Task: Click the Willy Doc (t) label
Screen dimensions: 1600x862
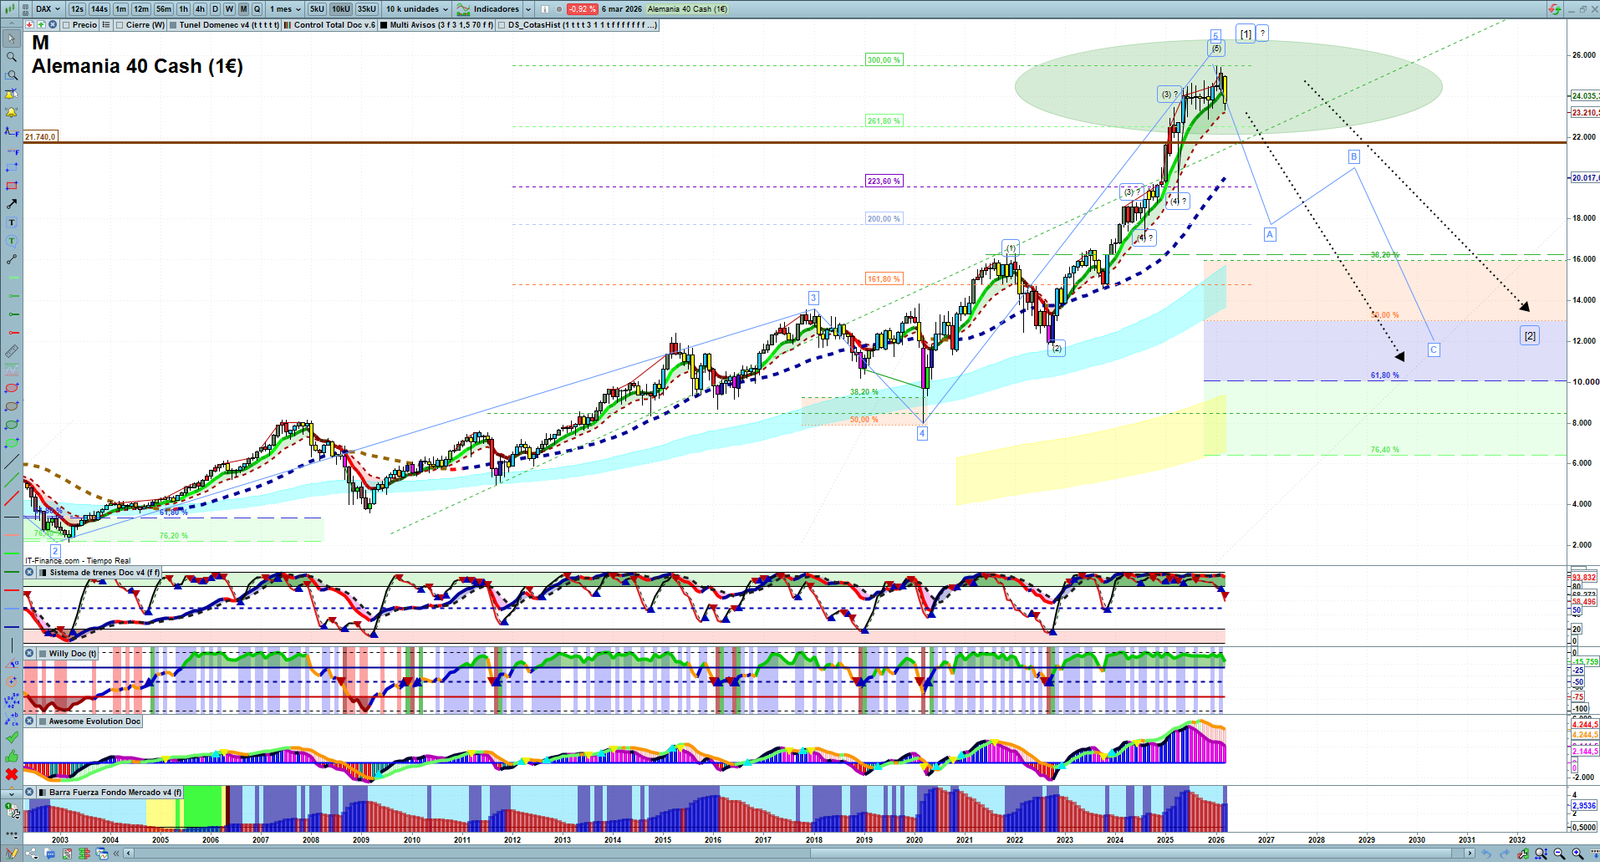Action: point(73,654)
